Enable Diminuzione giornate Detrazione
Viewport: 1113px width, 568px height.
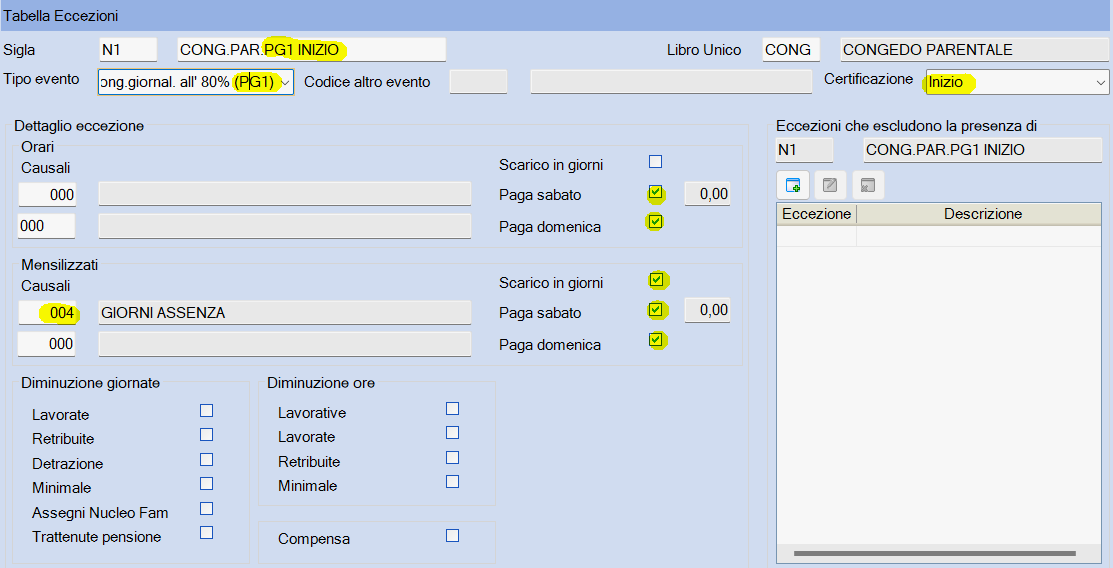point(207,459)
